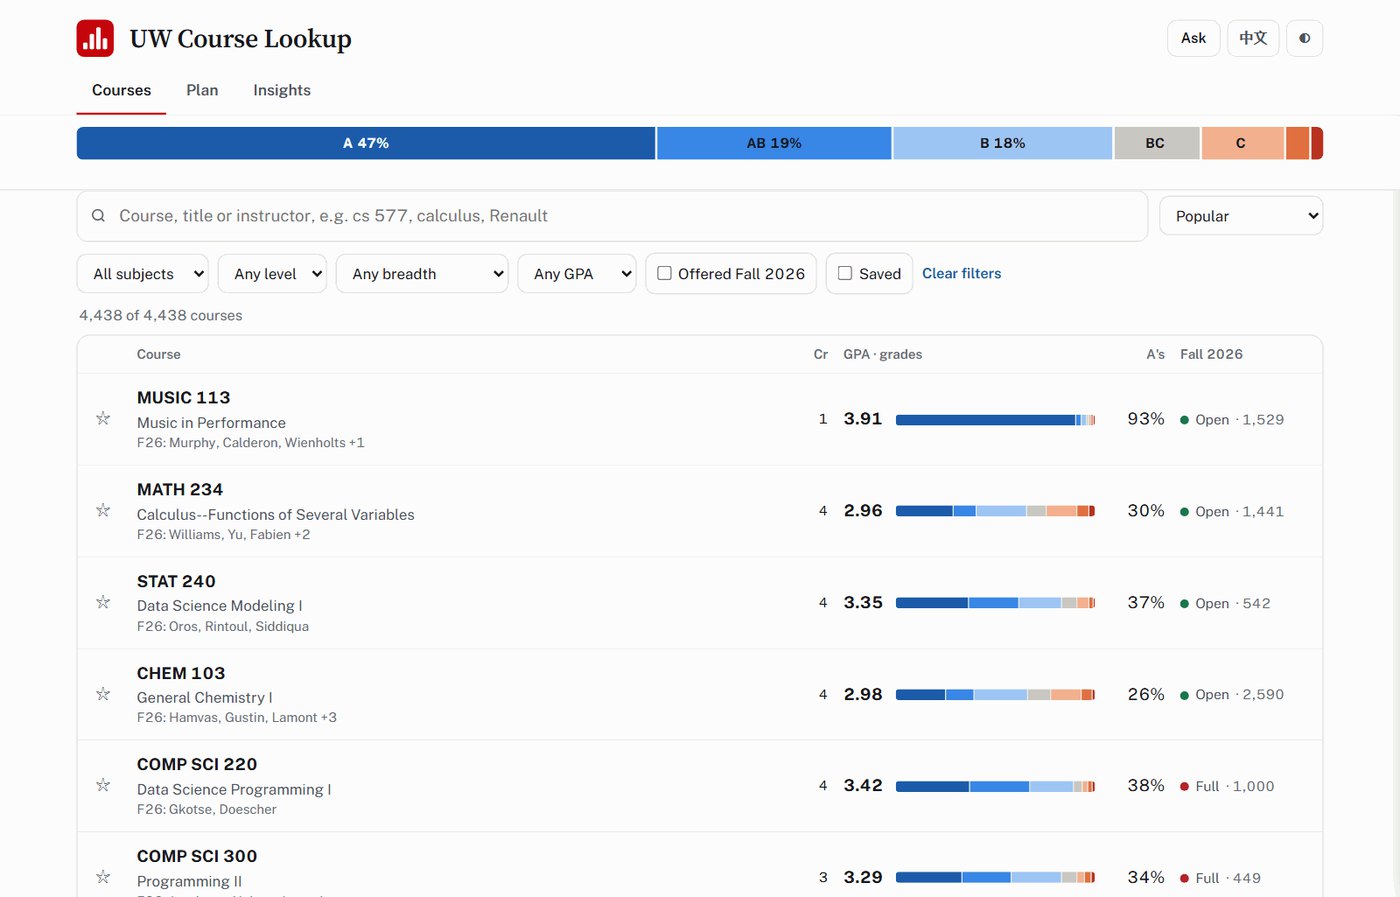Star the MATH 234 course
The image size is (1400, 897).
[x=103, y=511]
